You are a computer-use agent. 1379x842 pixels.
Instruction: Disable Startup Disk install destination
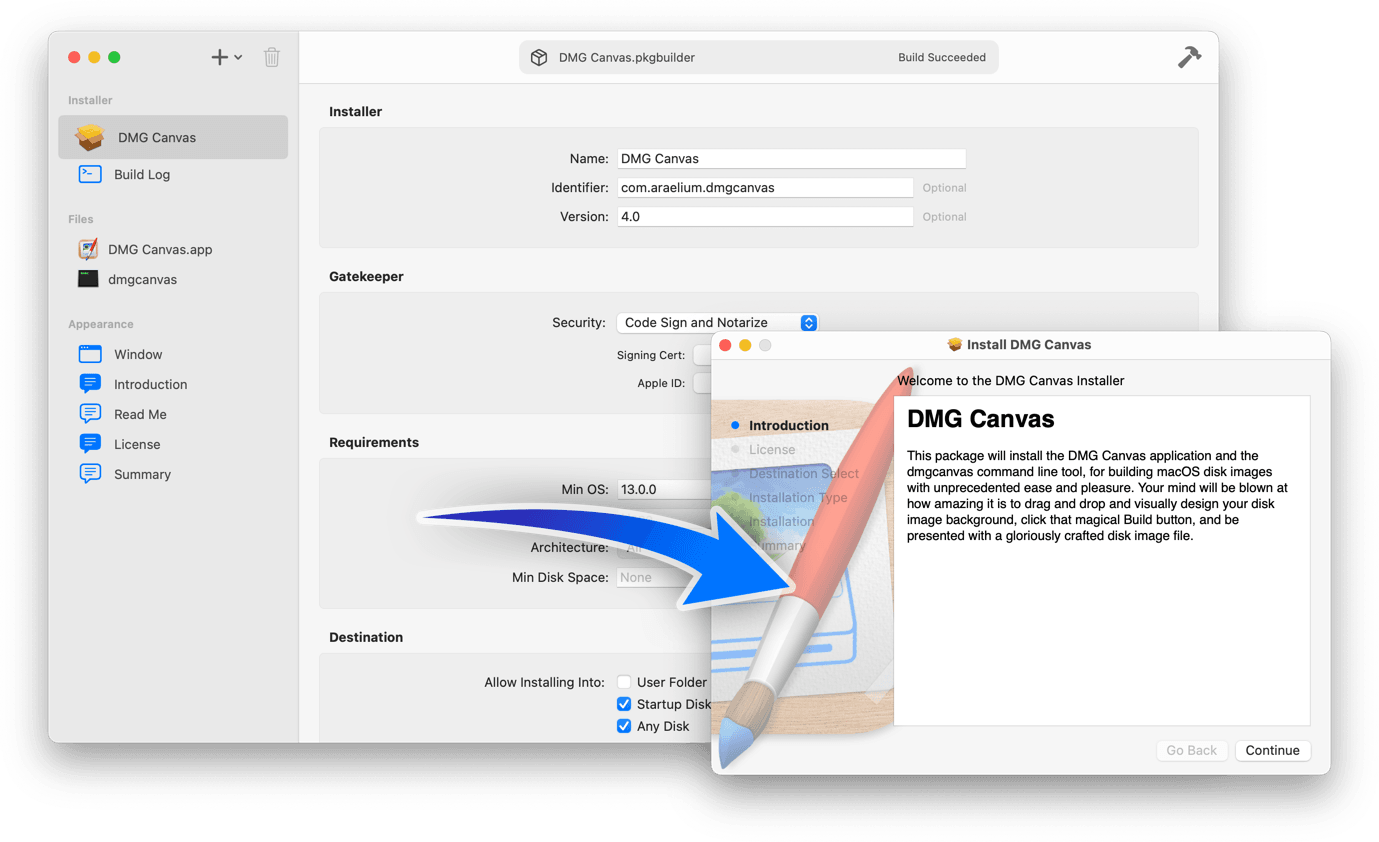click(624, 704)
